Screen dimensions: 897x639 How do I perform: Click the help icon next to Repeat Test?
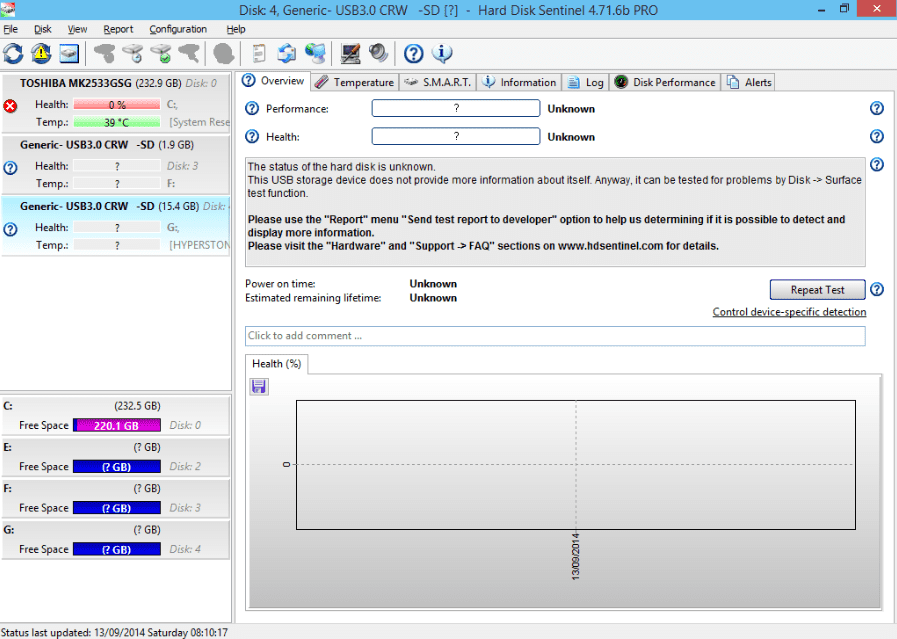pos(876,289)
